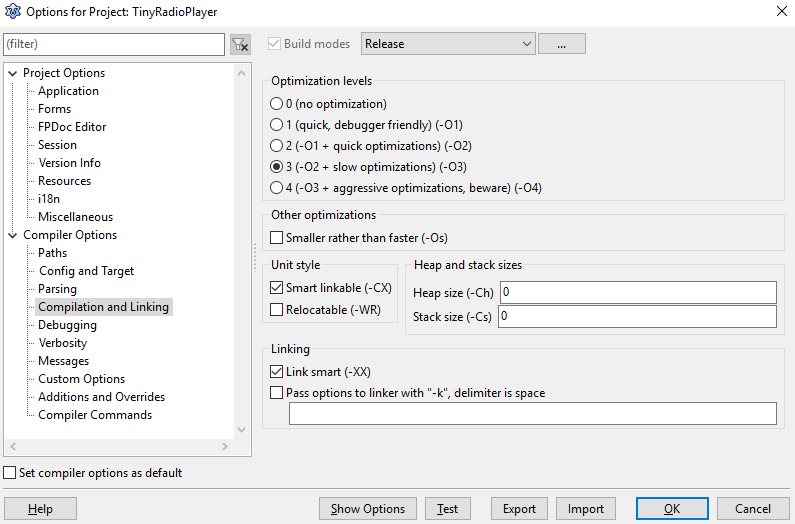Click the Lazarus icon in title bar
The width and height of the screenshot is (795, 524).
click(13, 11)
